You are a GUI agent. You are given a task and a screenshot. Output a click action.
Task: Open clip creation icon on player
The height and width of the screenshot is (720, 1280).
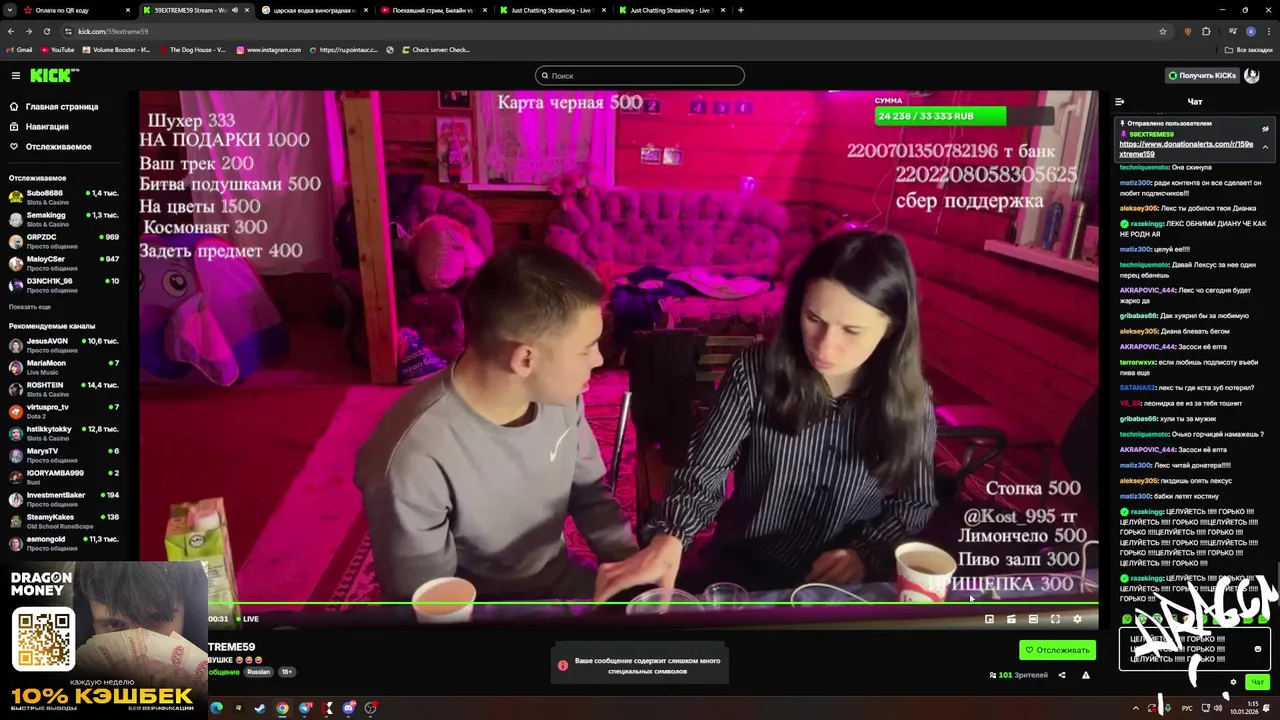pyautogui.click(x=1011, y=619)
